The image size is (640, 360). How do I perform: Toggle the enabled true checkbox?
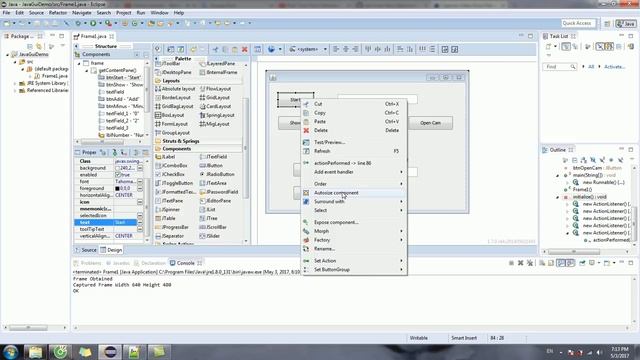[118, 175]
